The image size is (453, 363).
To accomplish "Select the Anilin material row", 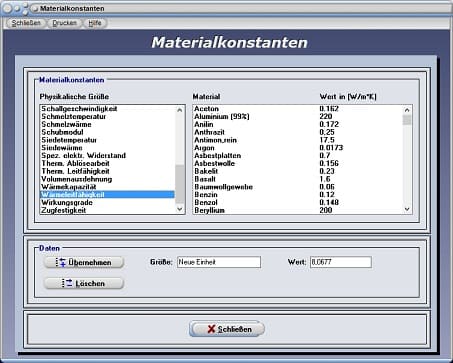I will pyautogui.click(x=298, y=124).
